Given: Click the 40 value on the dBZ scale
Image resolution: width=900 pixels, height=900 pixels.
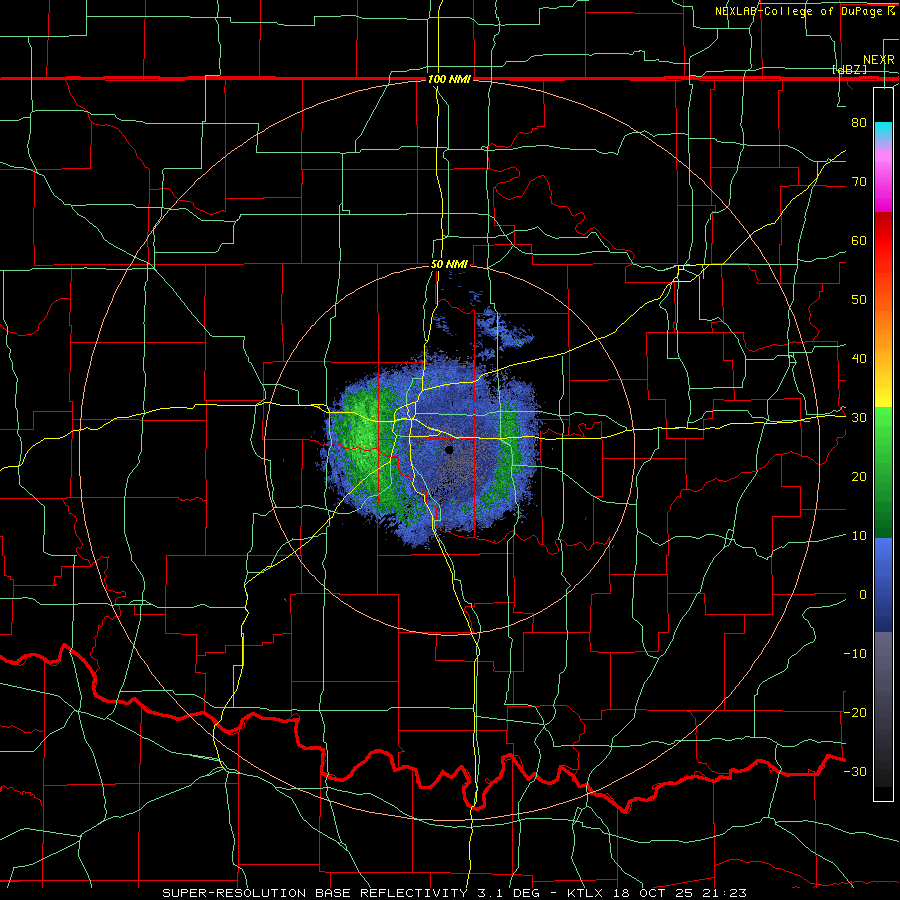Looking at the screenshot, I should coord(859,359).
